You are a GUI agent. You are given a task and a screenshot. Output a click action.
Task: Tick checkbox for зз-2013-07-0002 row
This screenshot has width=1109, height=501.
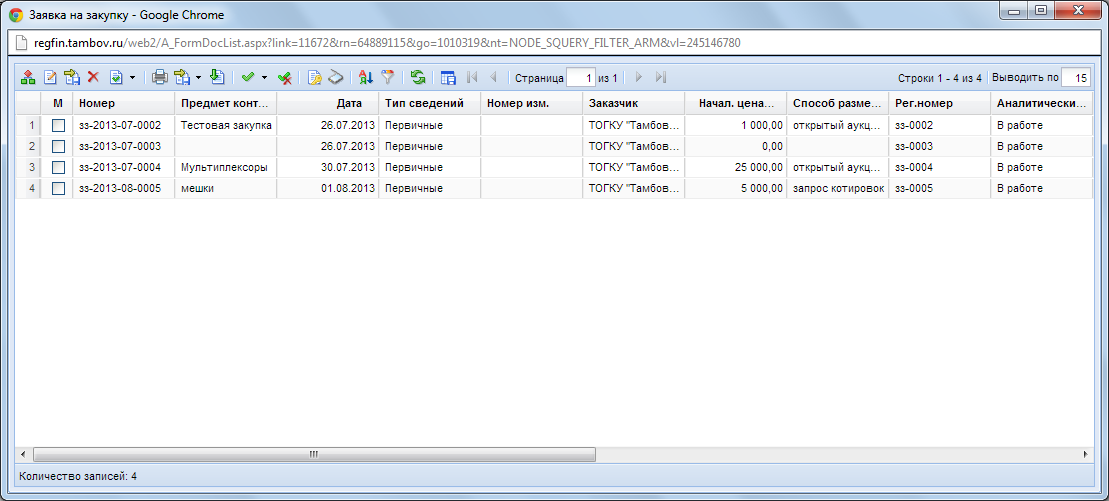point(58,126)
